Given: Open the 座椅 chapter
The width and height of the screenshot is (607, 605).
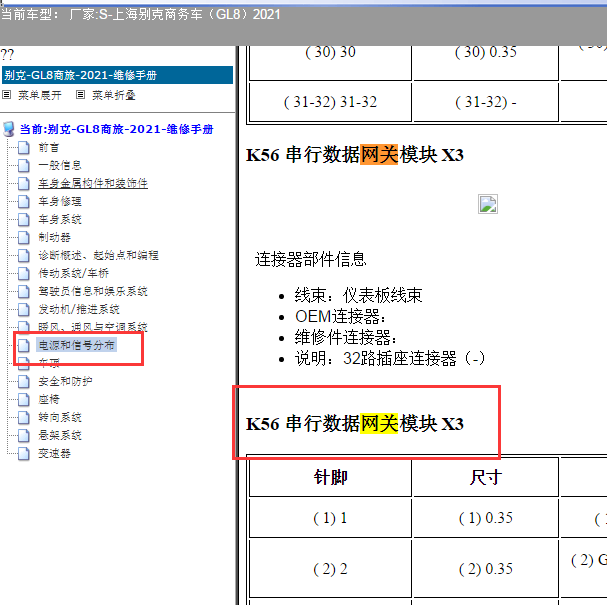Looking at the screenshot, I should point(49,399).
